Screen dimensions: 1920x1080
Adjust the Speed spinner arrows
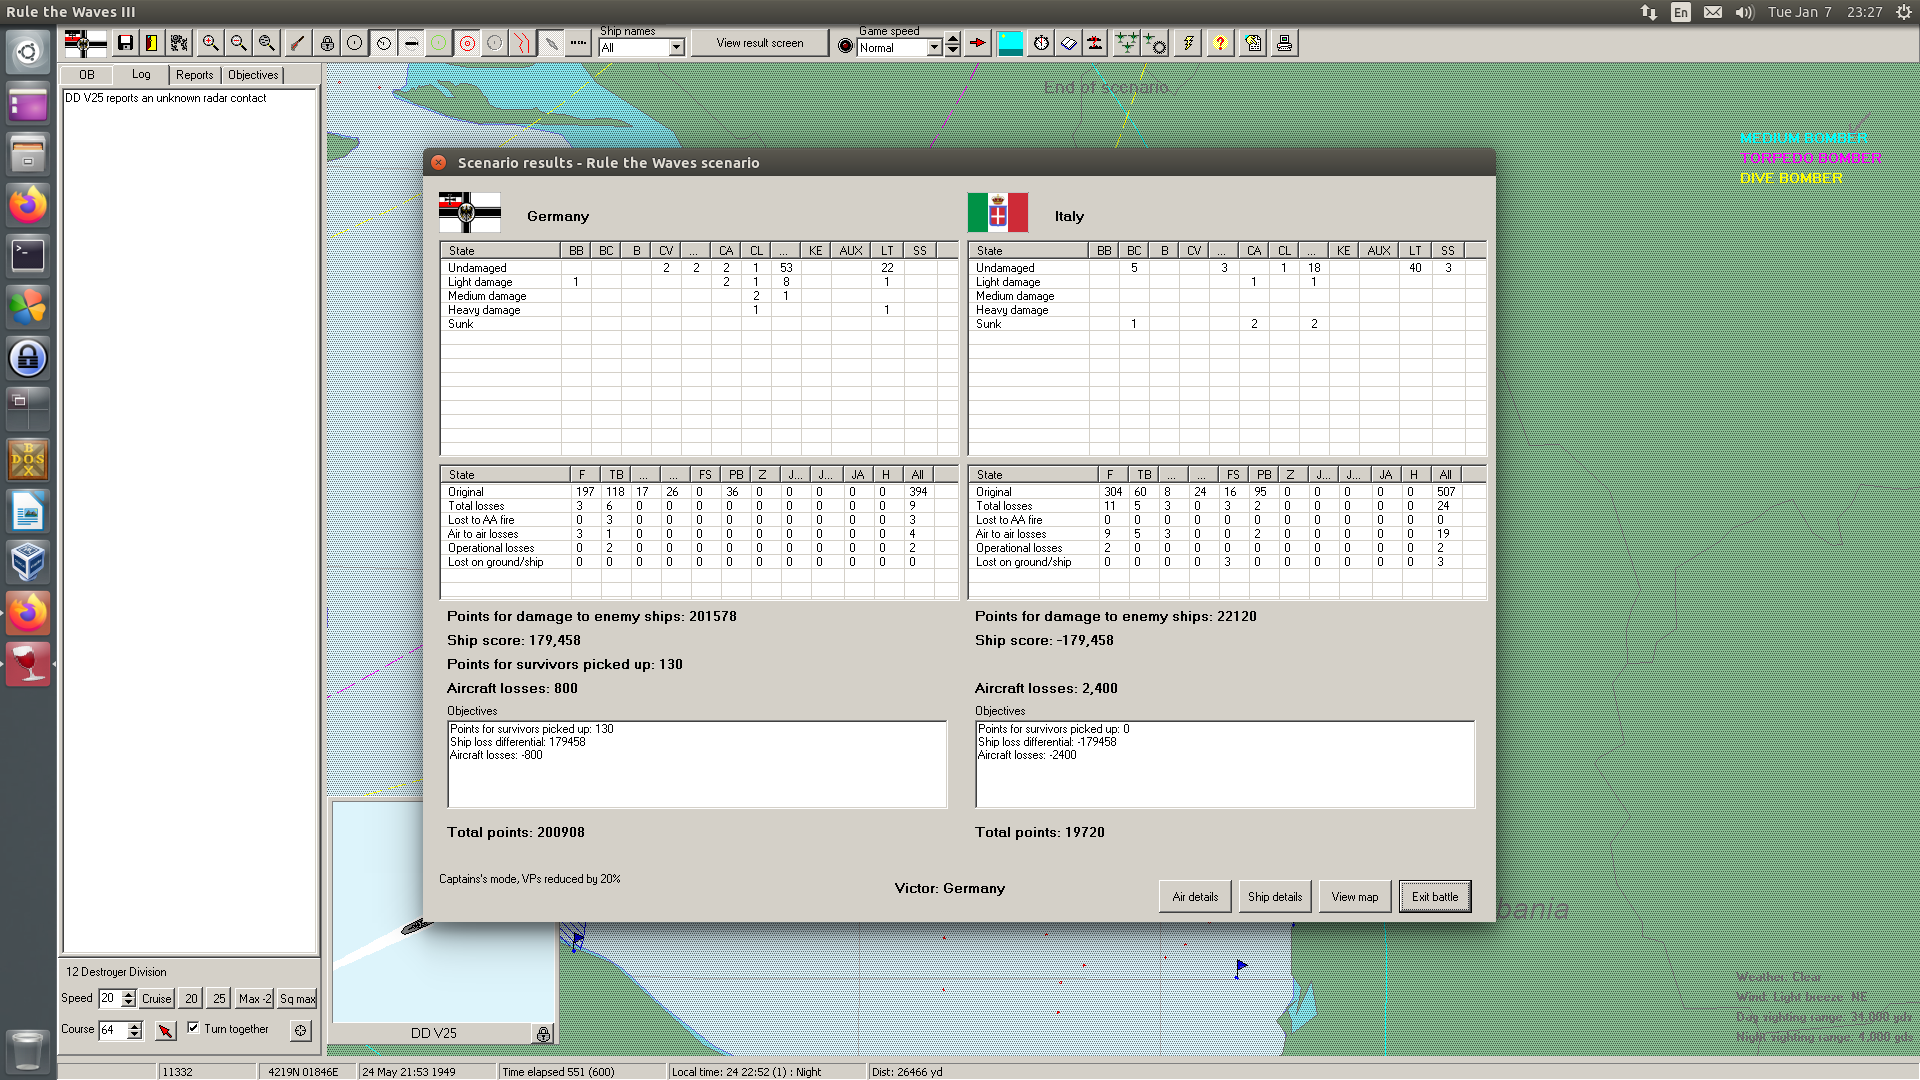(128, 998)
